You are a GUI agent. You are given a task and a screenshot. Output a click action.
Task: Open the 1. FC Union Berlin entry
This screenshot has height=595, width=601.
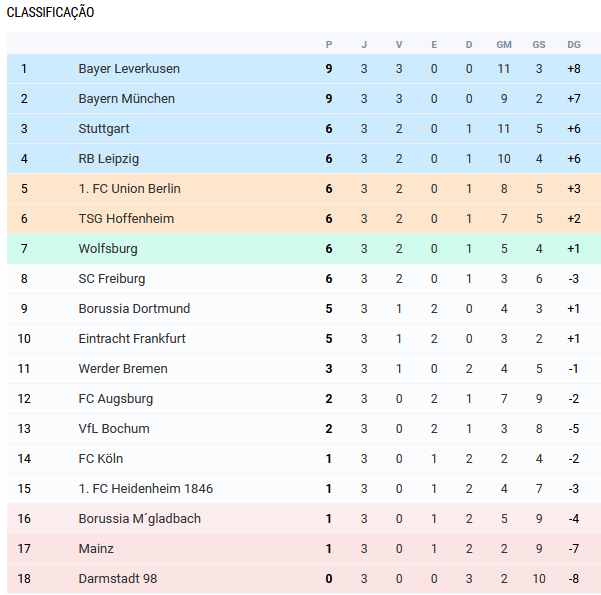point(129,189)
